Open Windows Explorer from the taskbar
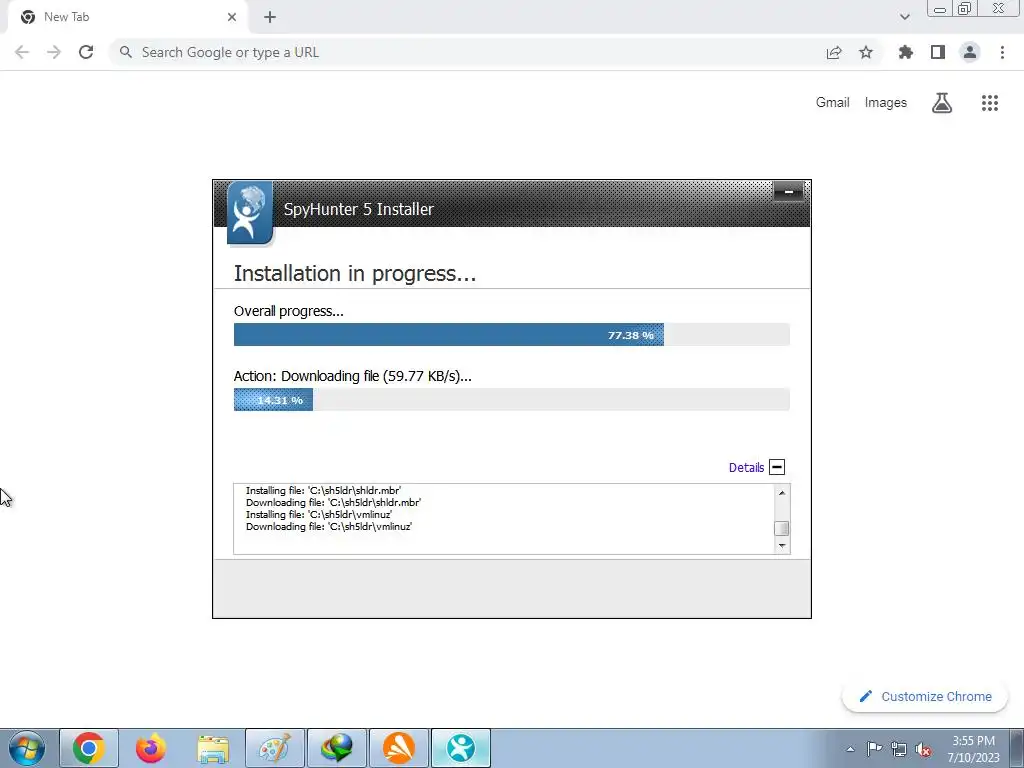 click(x=213, y=748)
